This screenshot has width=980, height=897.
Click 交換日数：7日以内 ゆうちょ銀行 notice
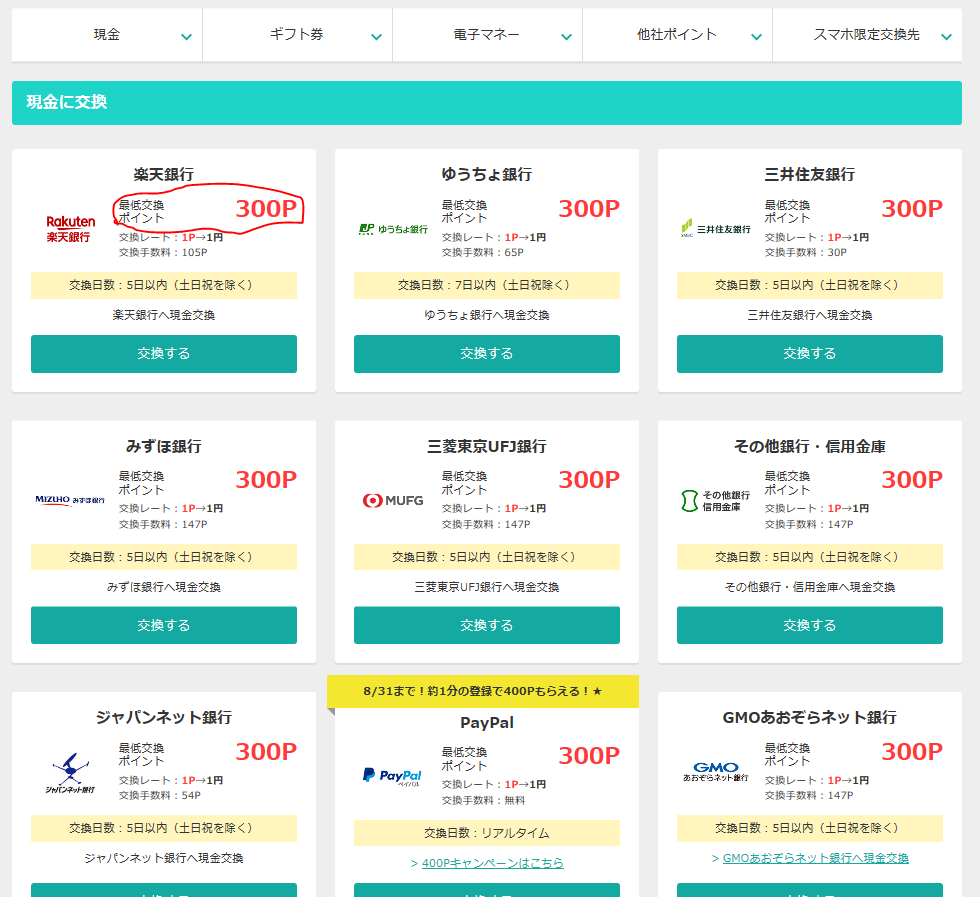[487, 285]
